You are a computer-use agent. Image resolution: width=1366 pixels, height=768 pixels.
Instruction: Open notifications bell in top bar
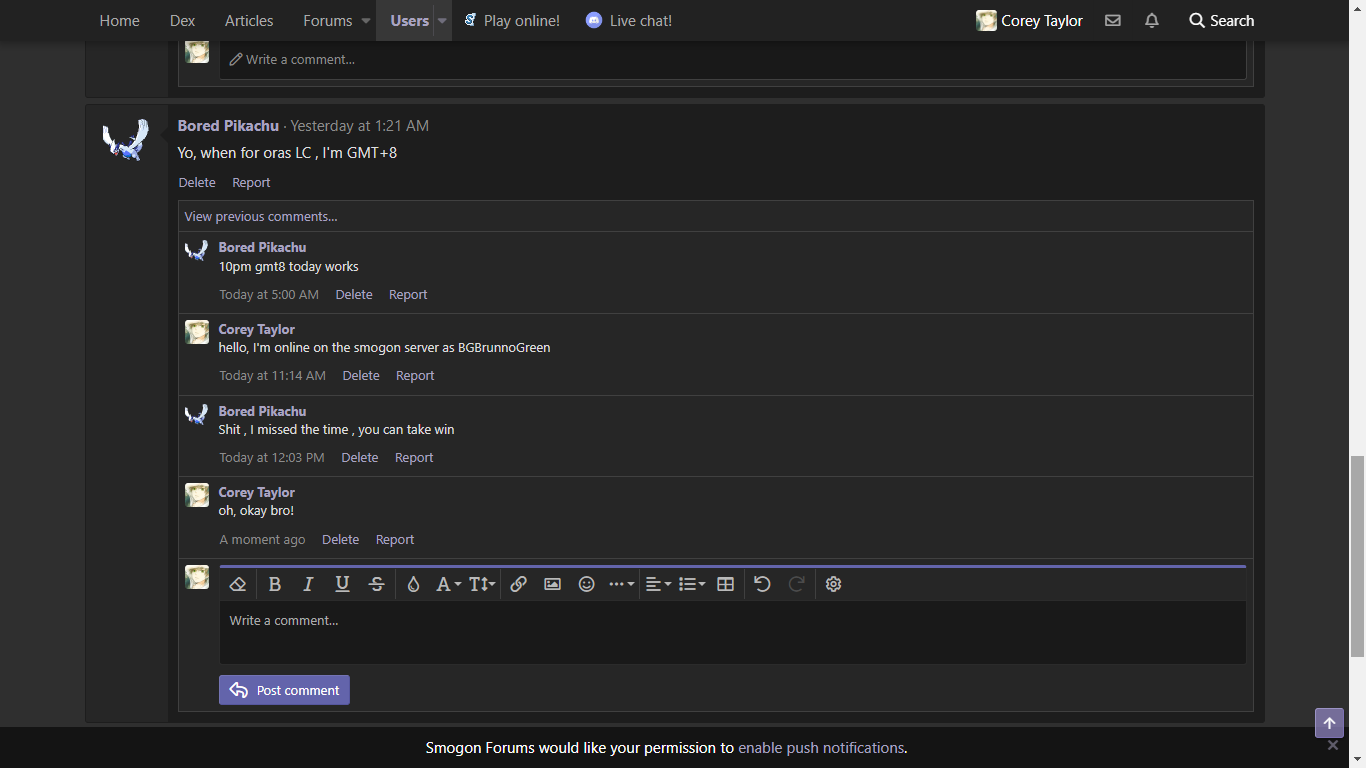(x=1152, y=20)
